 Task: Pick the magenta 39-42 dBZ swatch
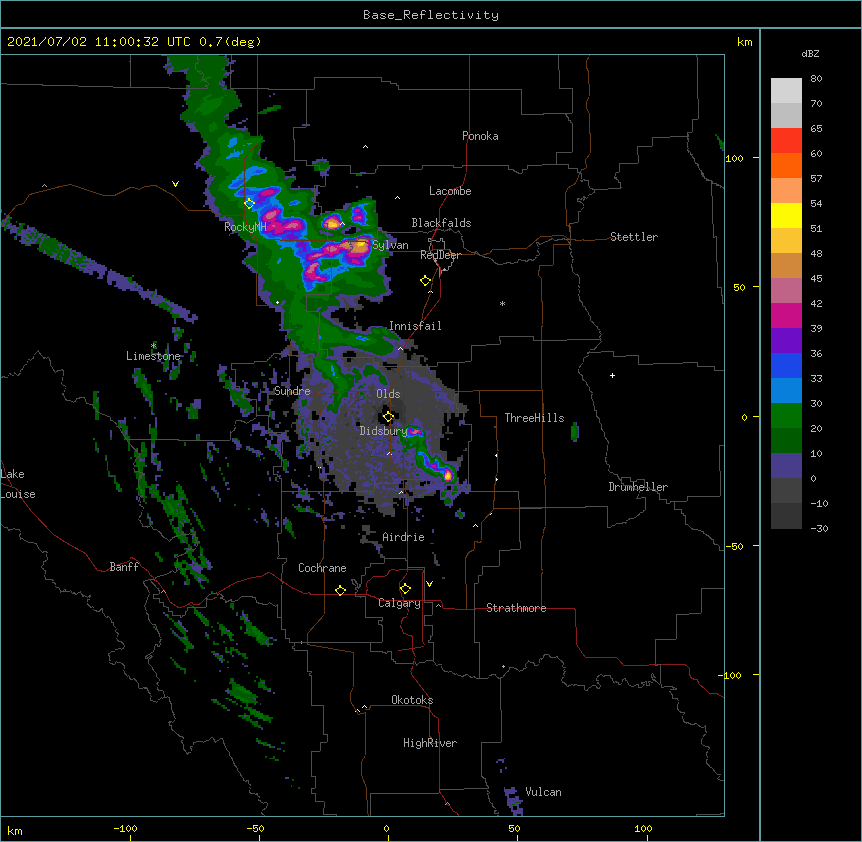786,315
